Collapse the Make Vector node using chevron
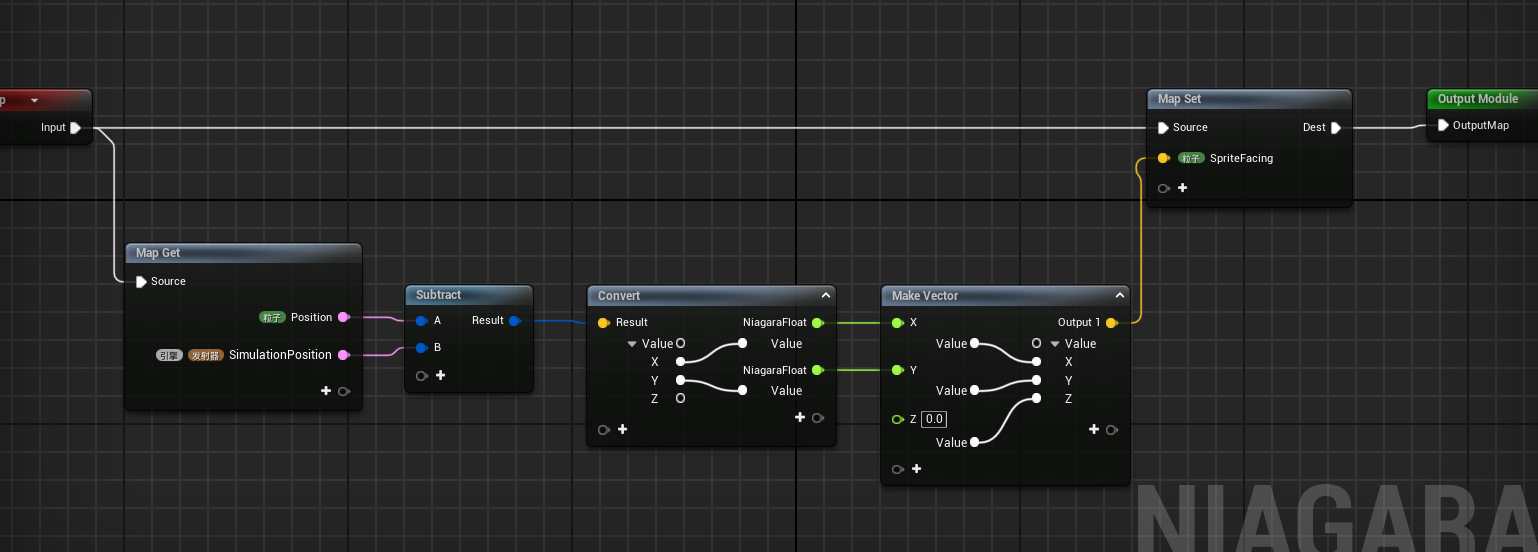 pos(1120,296)
